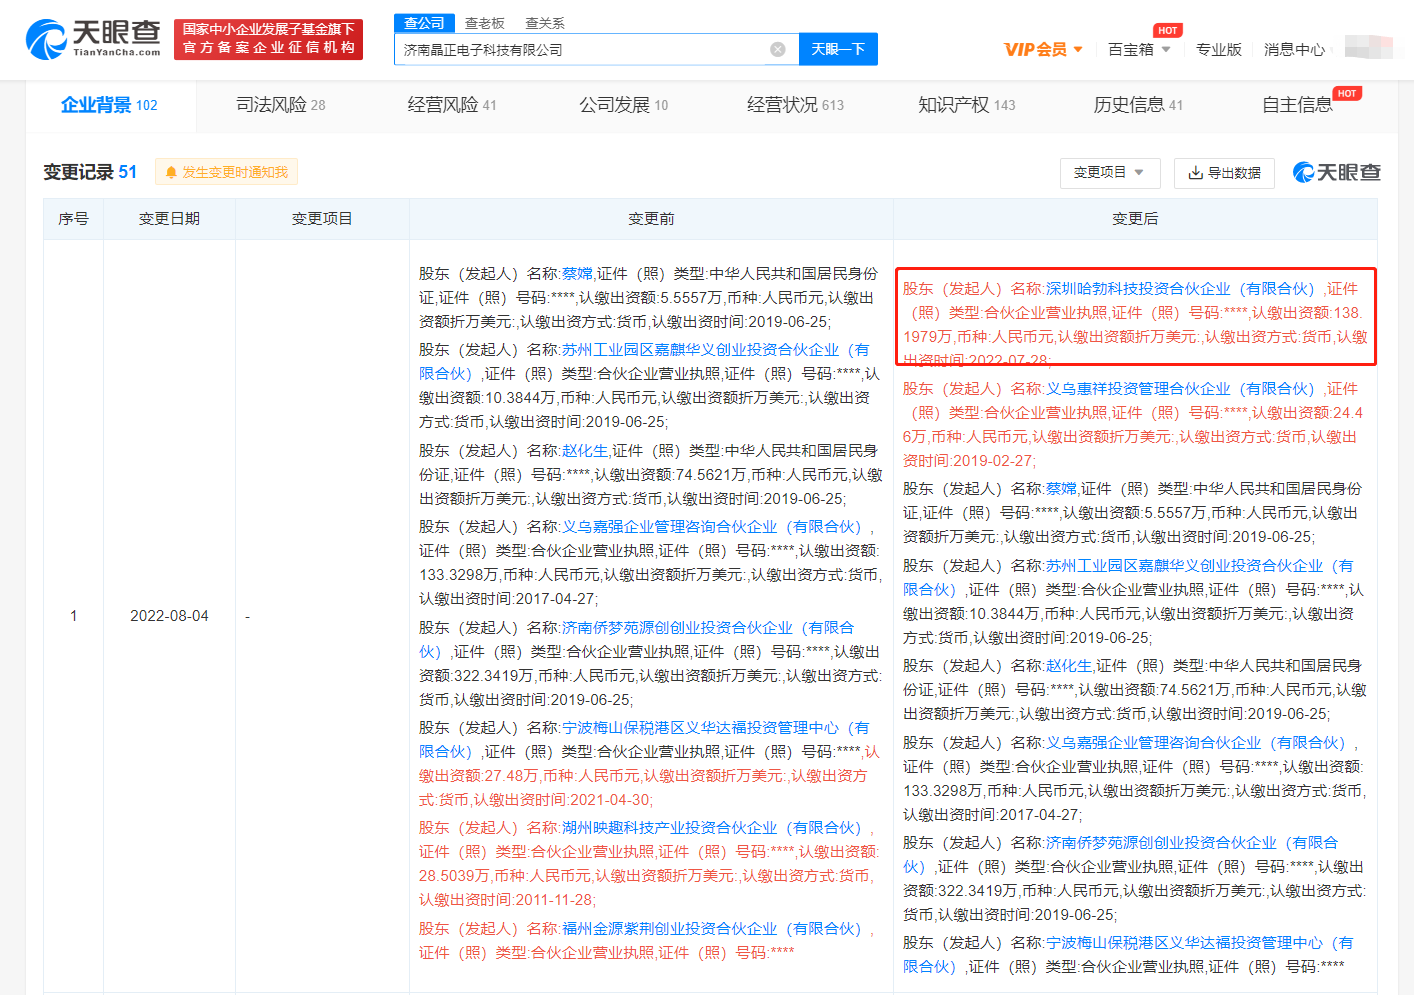
Task: Click the 变更前 column header
Action: tap(651, 218)
